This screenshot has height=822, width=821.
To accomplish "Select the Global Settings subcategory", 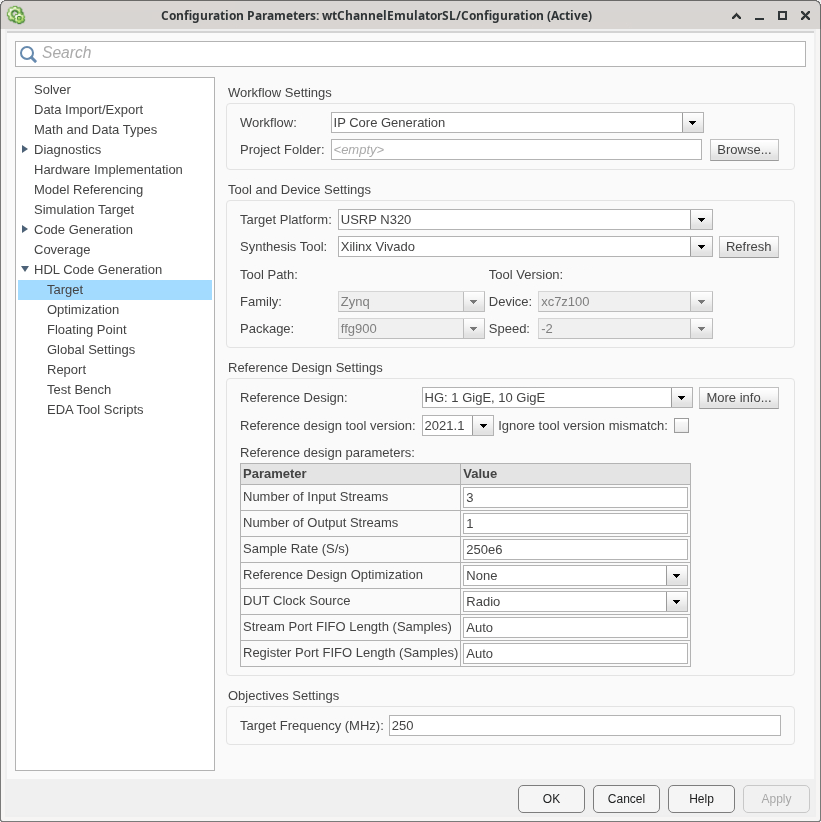I will click(x=91, y=350).
